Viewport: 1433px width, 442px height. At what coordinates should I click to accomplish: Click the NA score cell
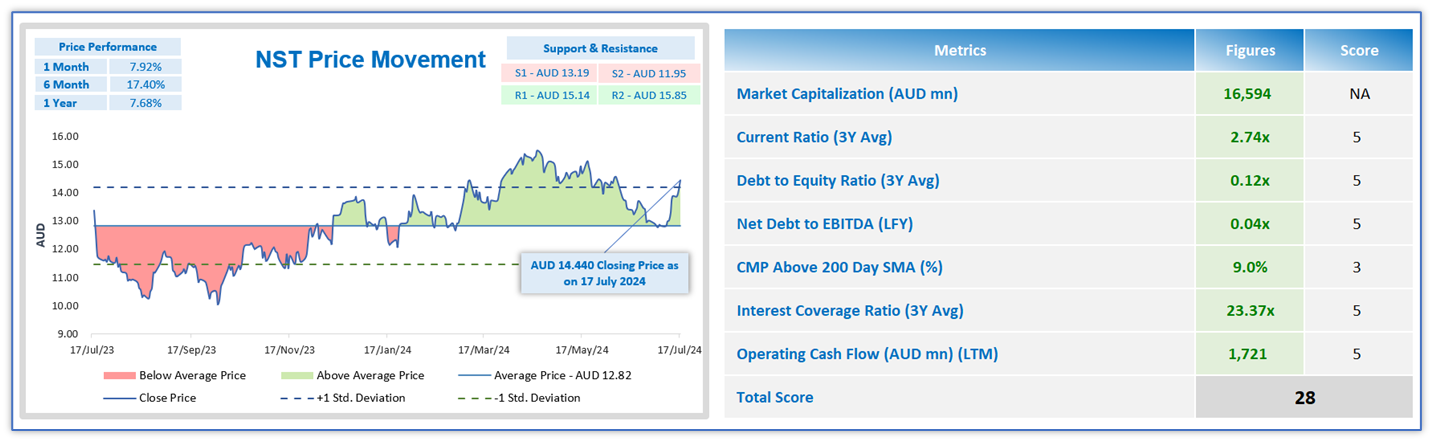(x=1359, y=94)
